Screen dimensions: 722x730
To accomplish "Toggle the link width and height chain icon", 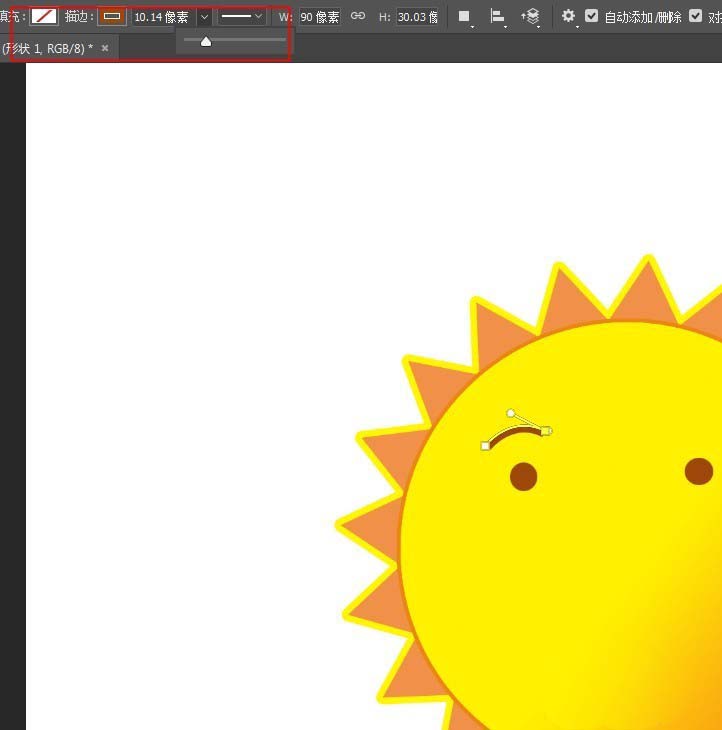I will tap(358, 16).
